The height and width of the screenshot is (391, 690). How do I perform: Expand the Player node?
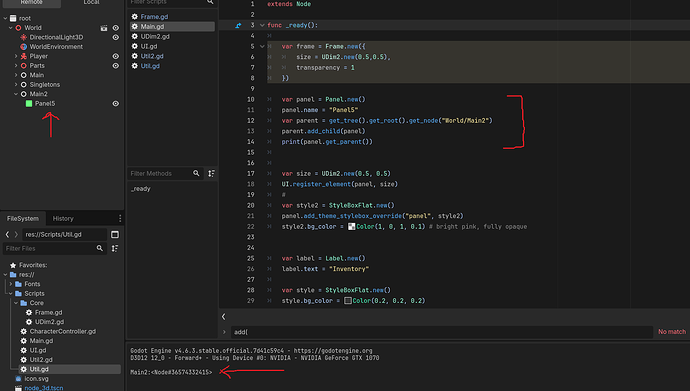(x=16, y=56)
